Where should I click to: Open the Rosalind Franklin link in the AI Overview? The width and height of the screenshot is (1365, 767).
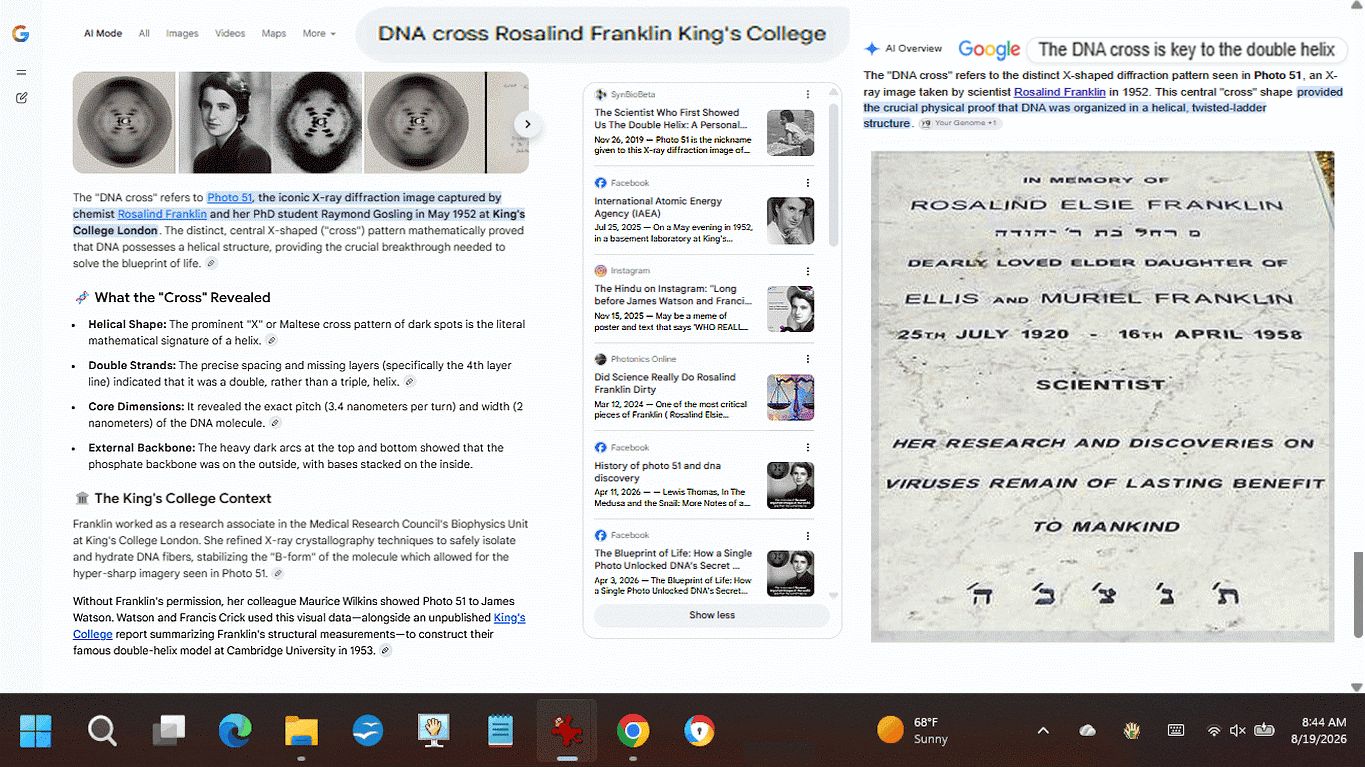coord(1060,91)
